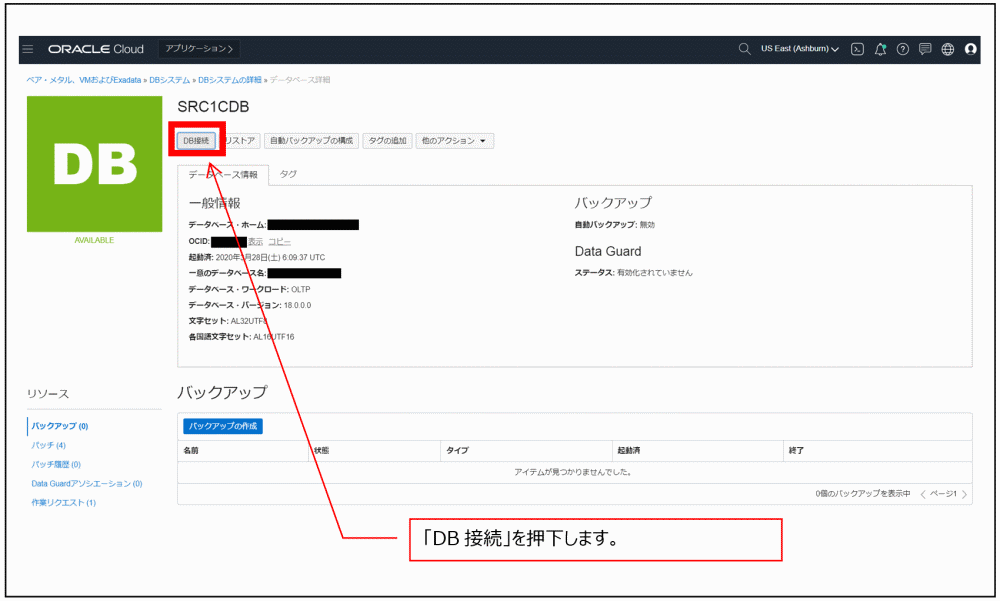This screenshot has height=601, width=1000.
Task: Open the DBシステムの詳細 breadcrumb link
Action: pyautogui.click(x=230, y=80)
